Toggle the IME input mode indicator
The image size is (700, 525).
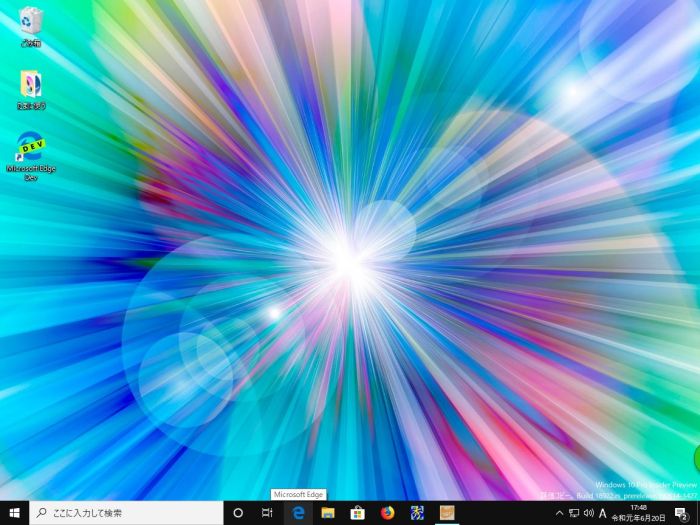(603, 513)
